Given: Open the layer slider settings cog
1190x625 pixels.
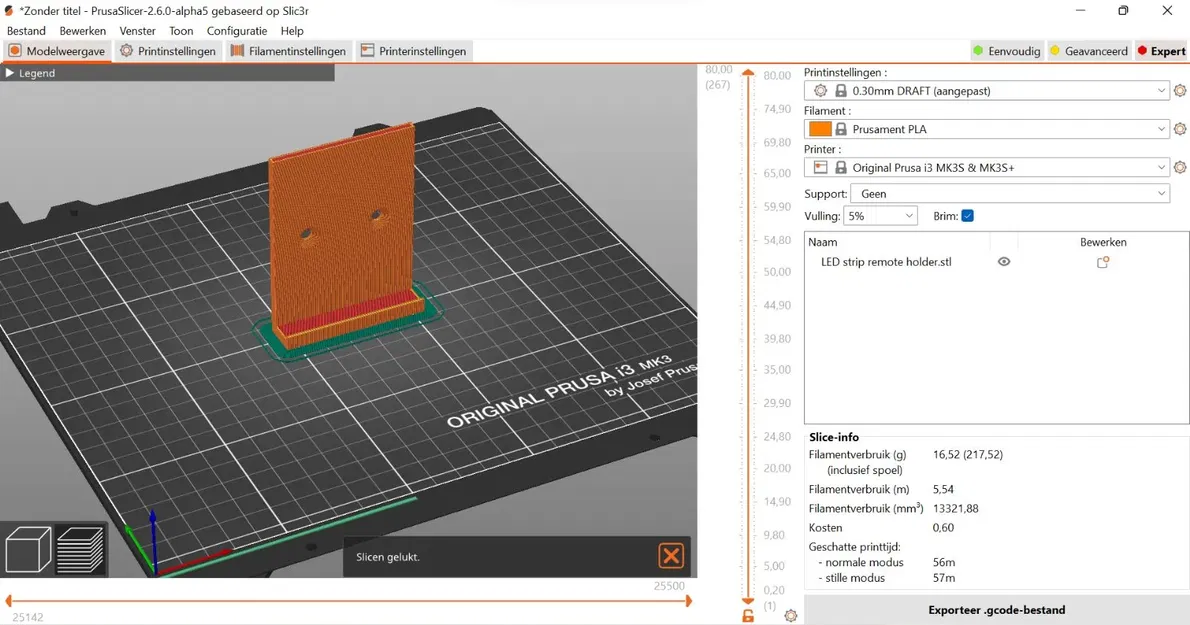Looking at the screenshot, I should click(x=791, y=616).
